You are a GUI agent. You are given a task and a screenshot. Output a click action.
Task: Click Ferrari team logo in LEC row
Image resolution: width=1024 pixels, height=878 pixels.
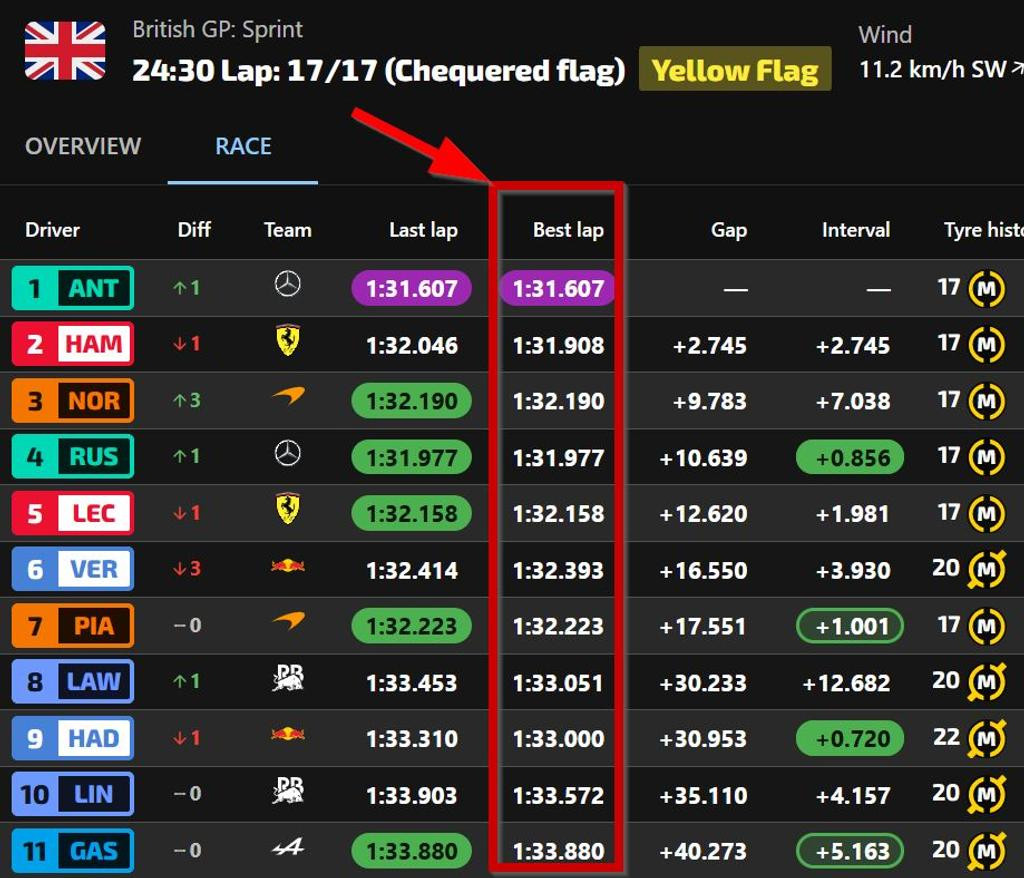pyautogui.click(x=288, y=509)
